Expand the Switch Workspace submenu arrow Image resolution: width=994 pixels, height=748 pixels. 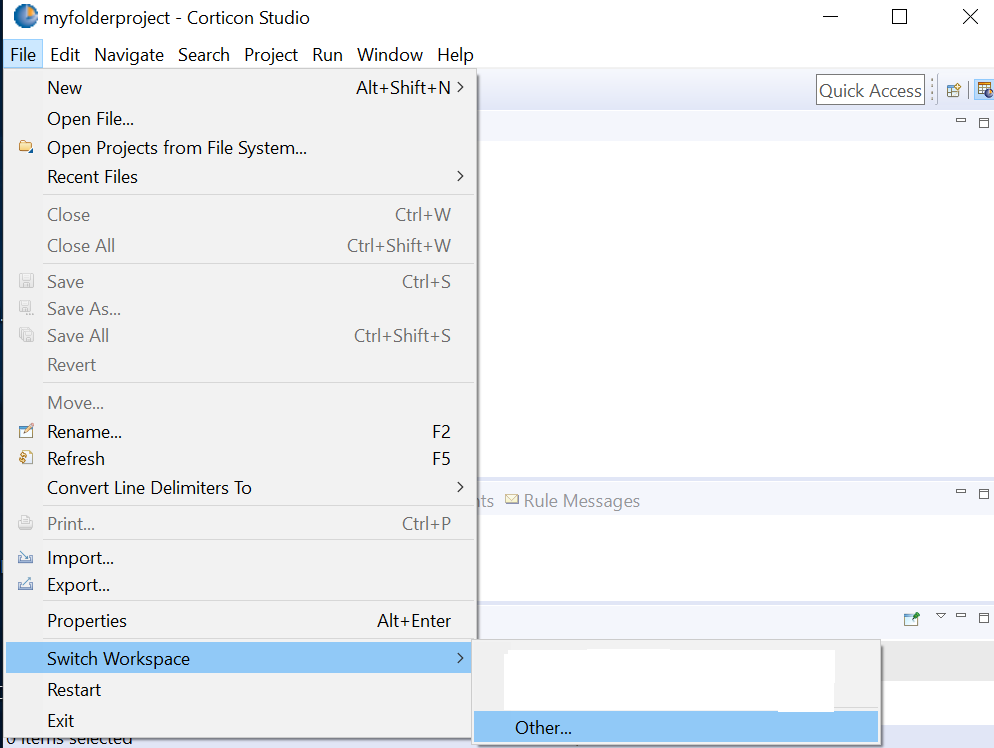pyautogui.click(x=460, y=659)
